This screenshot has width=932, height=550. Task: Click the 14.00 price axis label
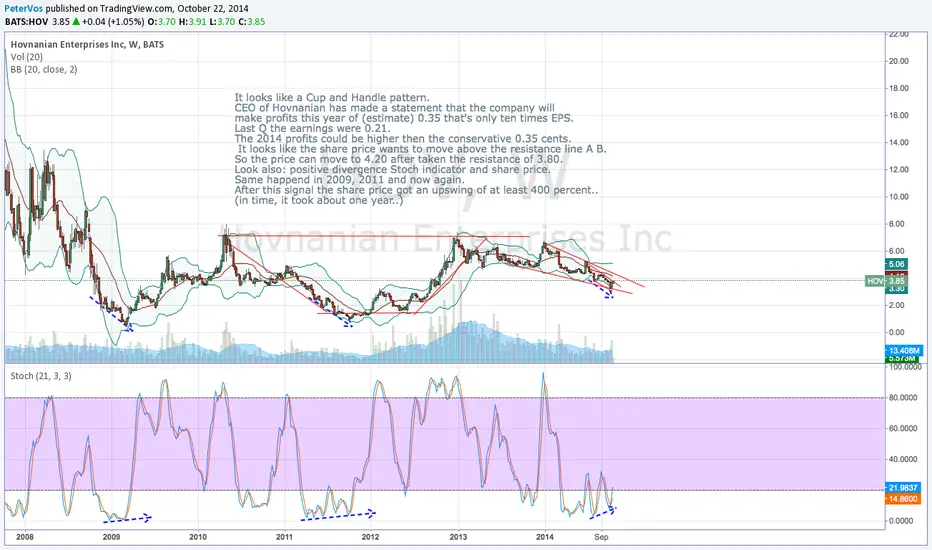(x=899, y=142)
